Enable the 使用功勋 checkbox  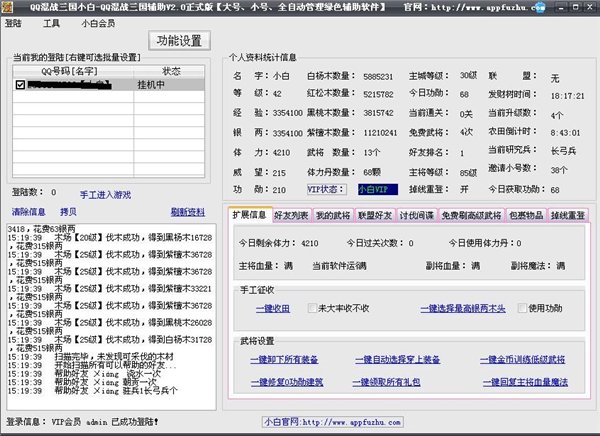point(522,308)
